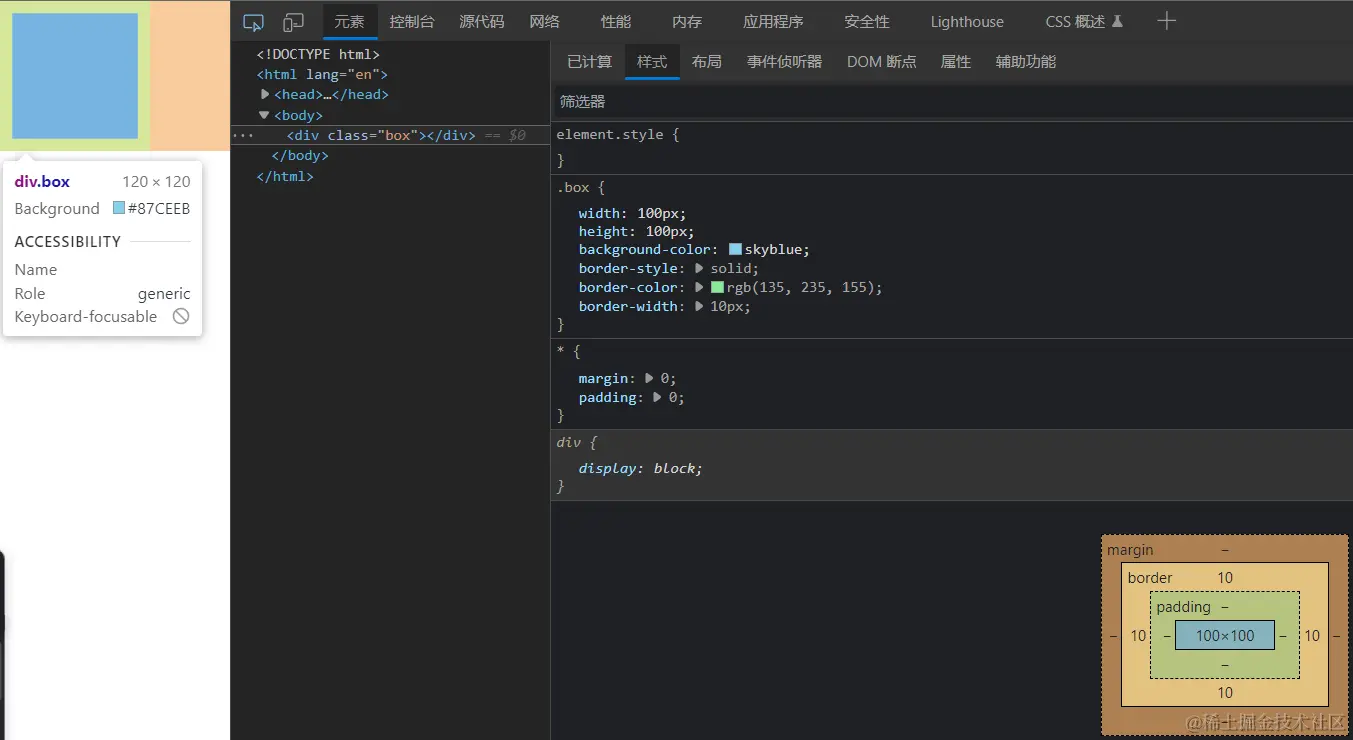Open the Lighthouse tab
Viewport: 1353px width, 740px height.
point(967,22)
